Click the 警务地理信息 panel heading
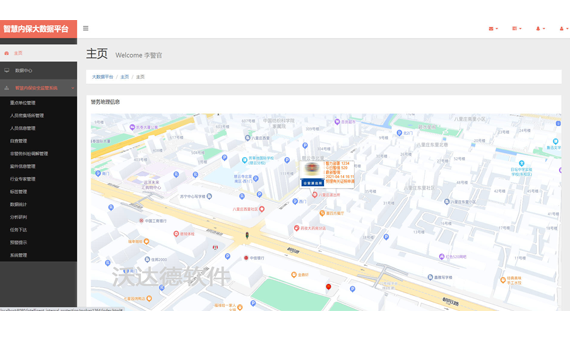Screen dimensions: 570x360 tap(105, 102)
